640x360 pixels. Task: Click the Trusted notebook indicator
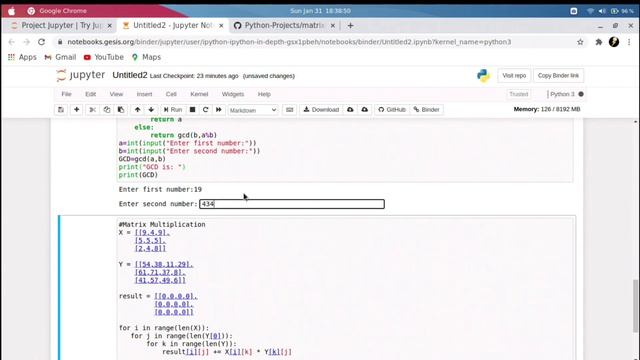coord(518,94)
